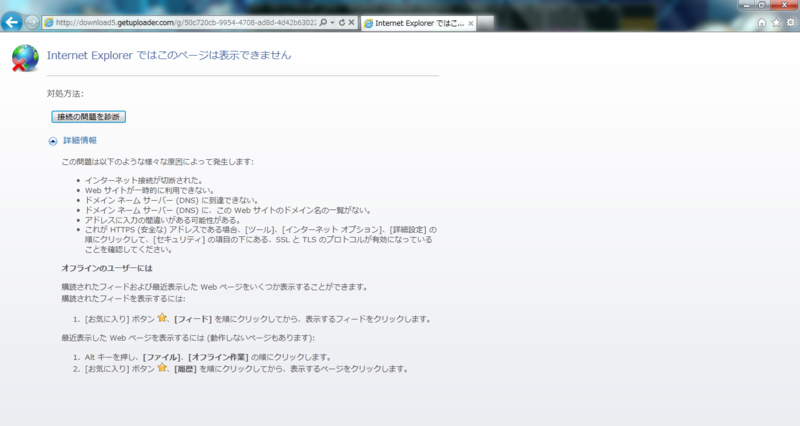
Task: Click the magnifier search icon in address bar
Action: click(x=323, y=22)
